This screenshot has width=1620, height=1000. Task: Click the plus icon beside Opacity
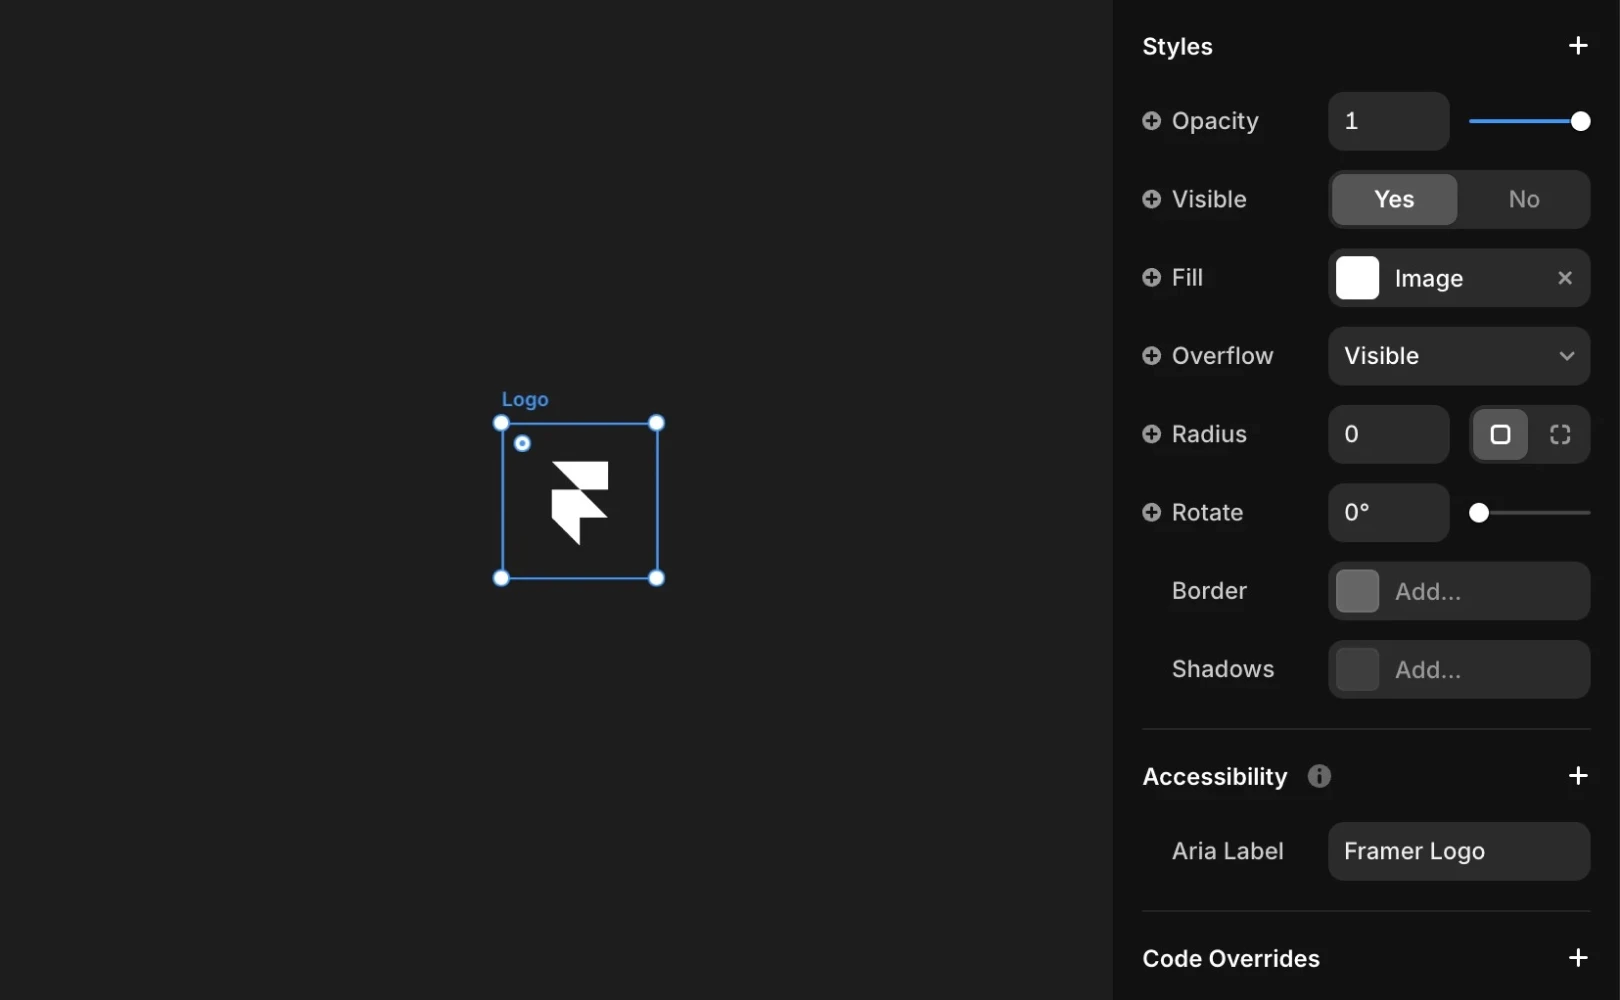(1151, 121)
